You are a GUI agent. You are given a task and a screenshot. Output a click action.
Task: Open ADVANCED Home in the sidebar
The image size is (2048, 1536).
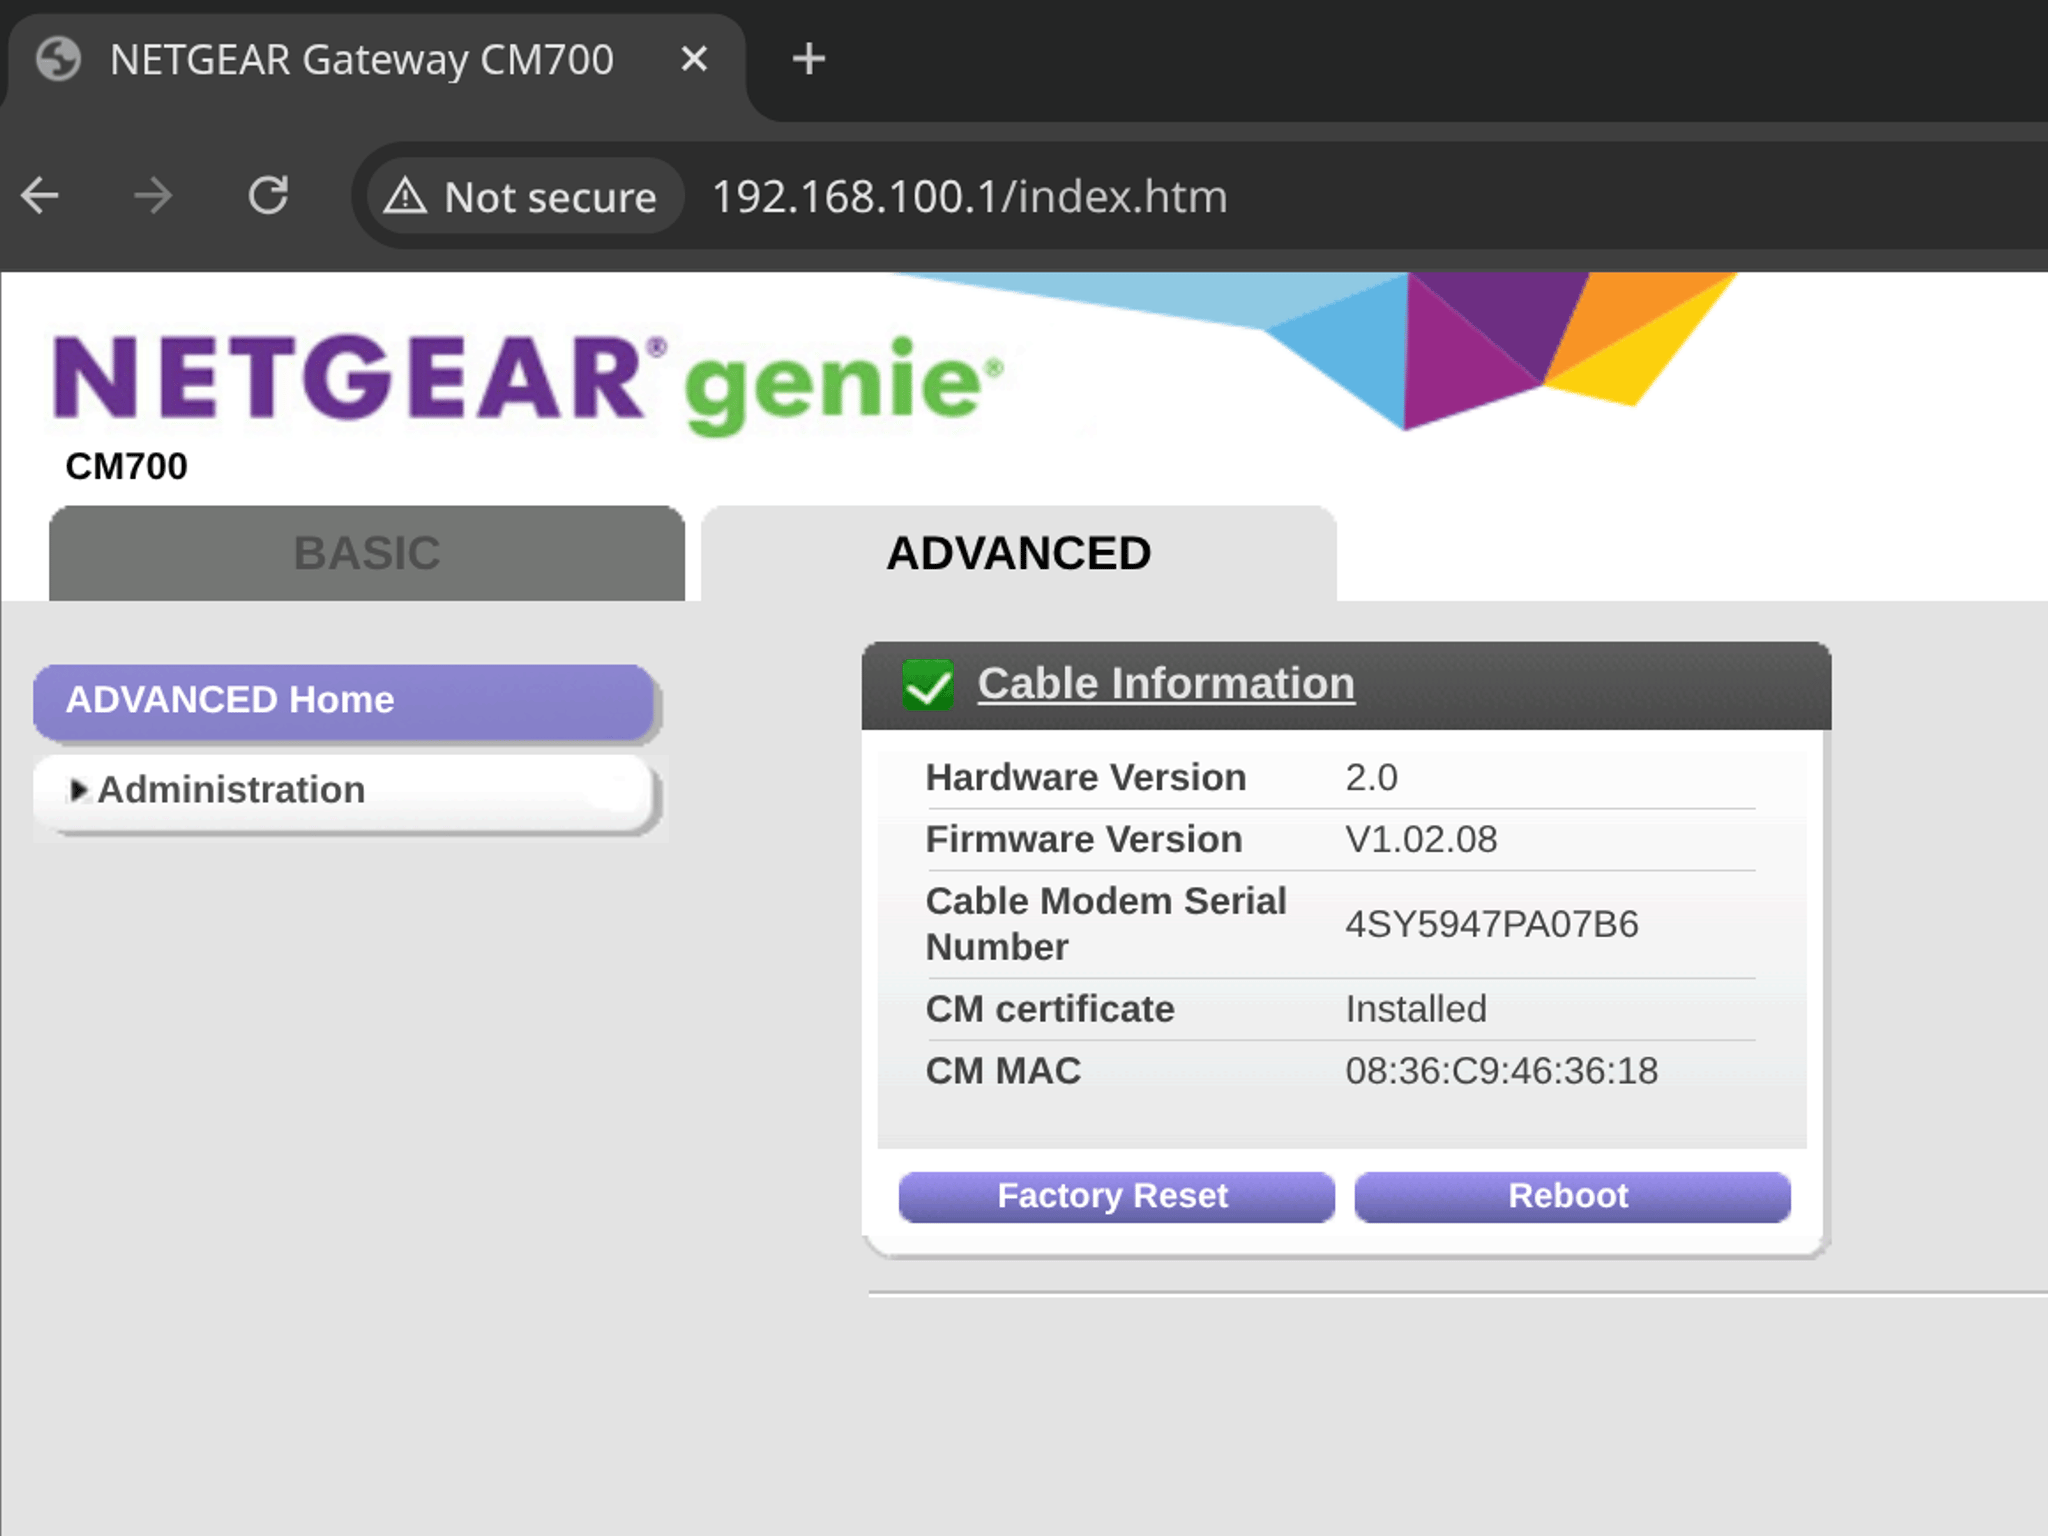click(x=344, y=701)
